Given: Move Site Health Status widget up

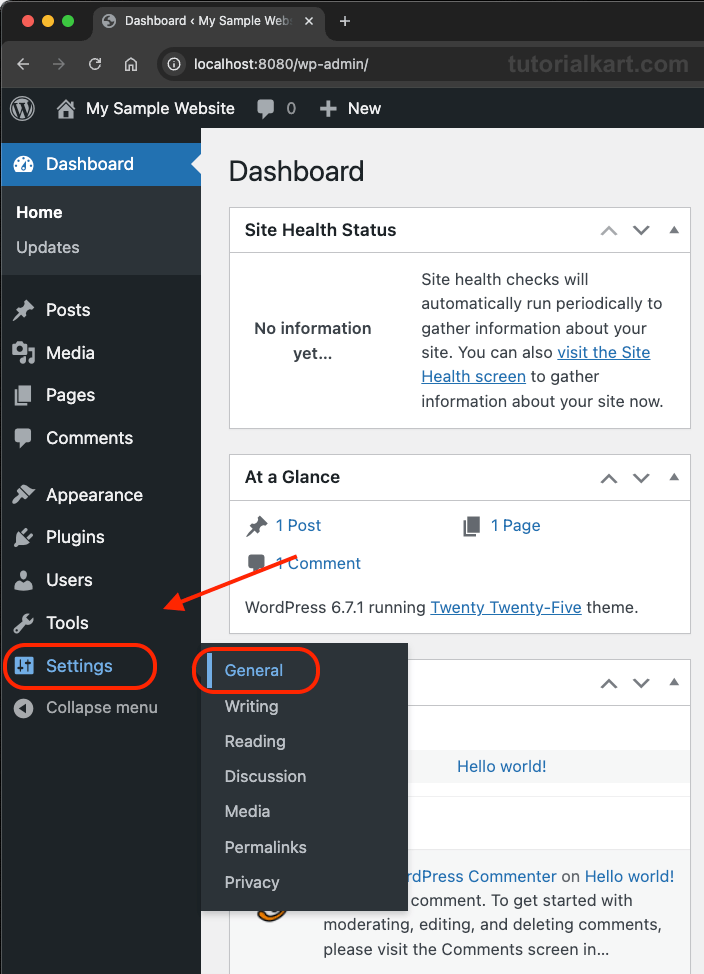Looking at the screenshot, I should coord(609,230).
